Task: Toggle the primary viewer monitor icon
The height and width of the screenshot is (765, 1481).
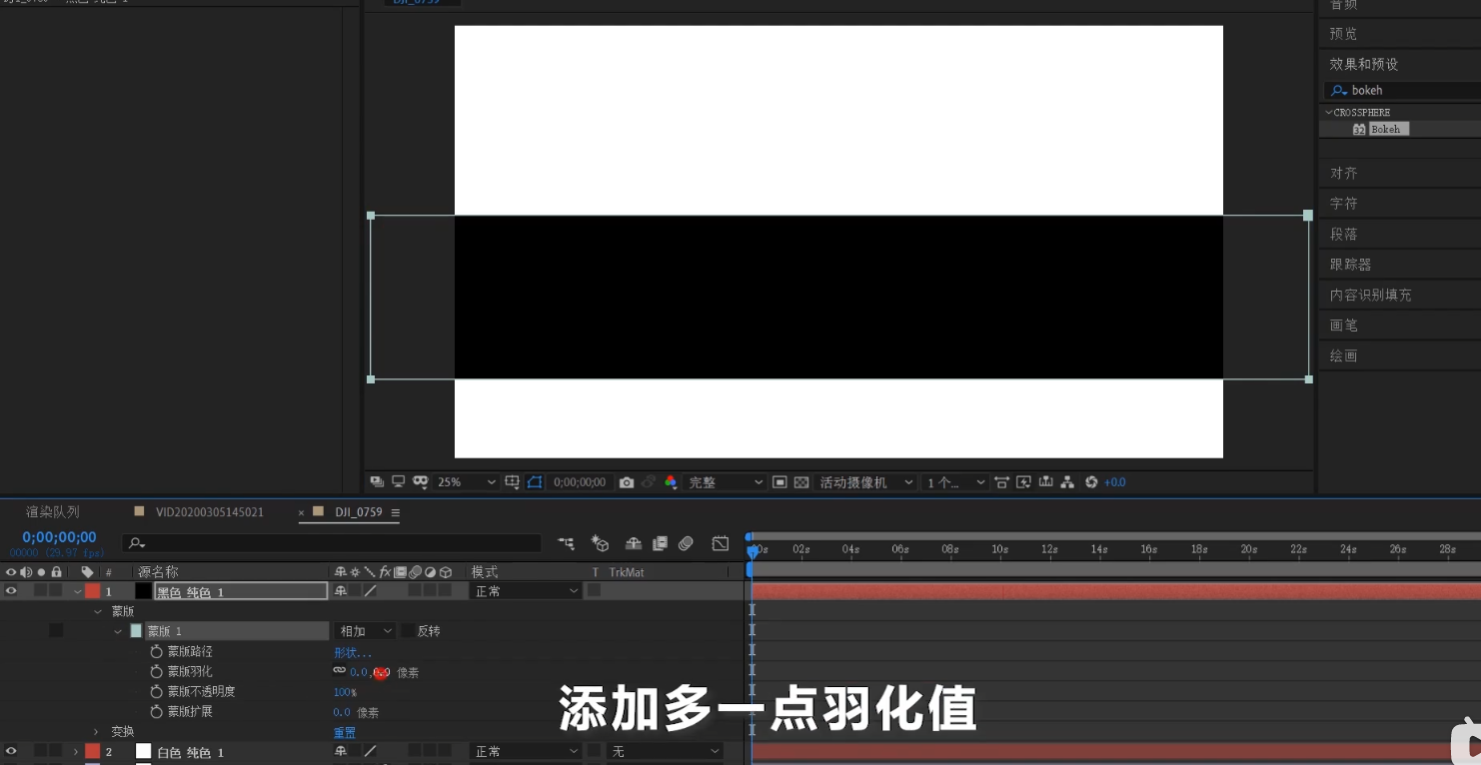Action: point(398,482)
